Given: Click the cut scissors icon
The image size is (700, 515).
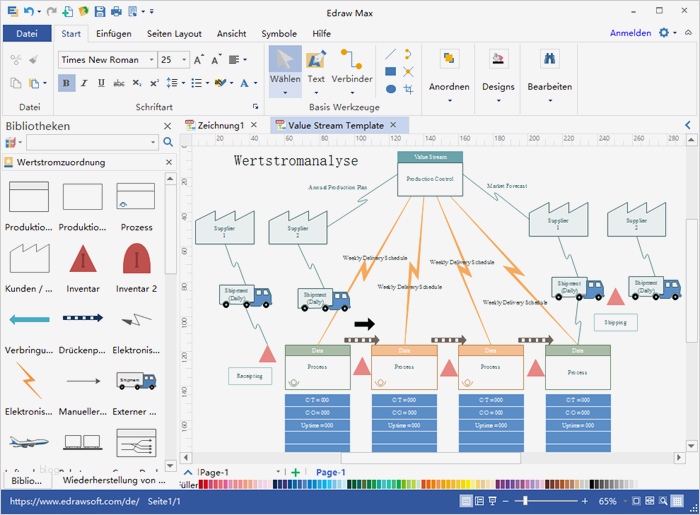Looking at the screenshot, I should click(x=16, y=59).
